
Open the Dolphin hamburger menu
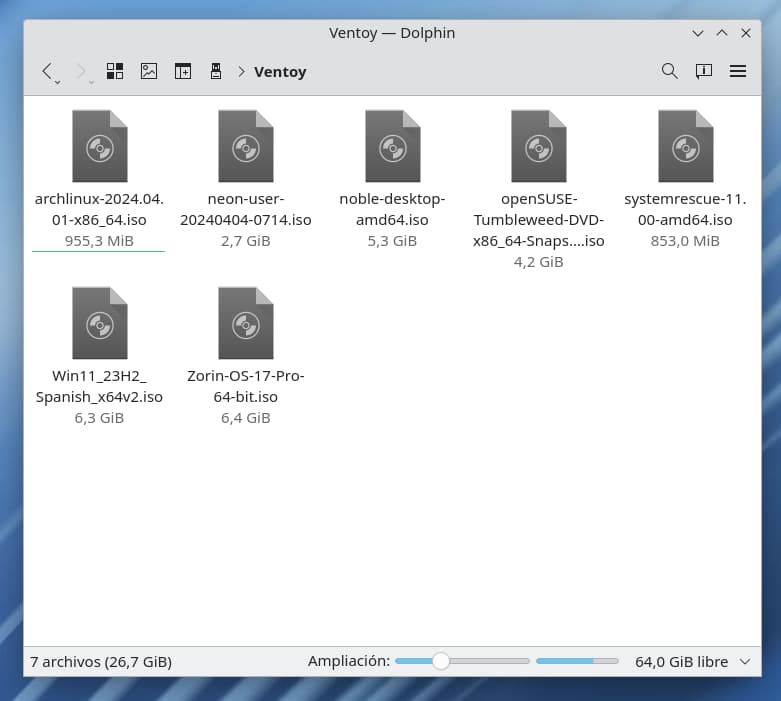click(738, 71)
